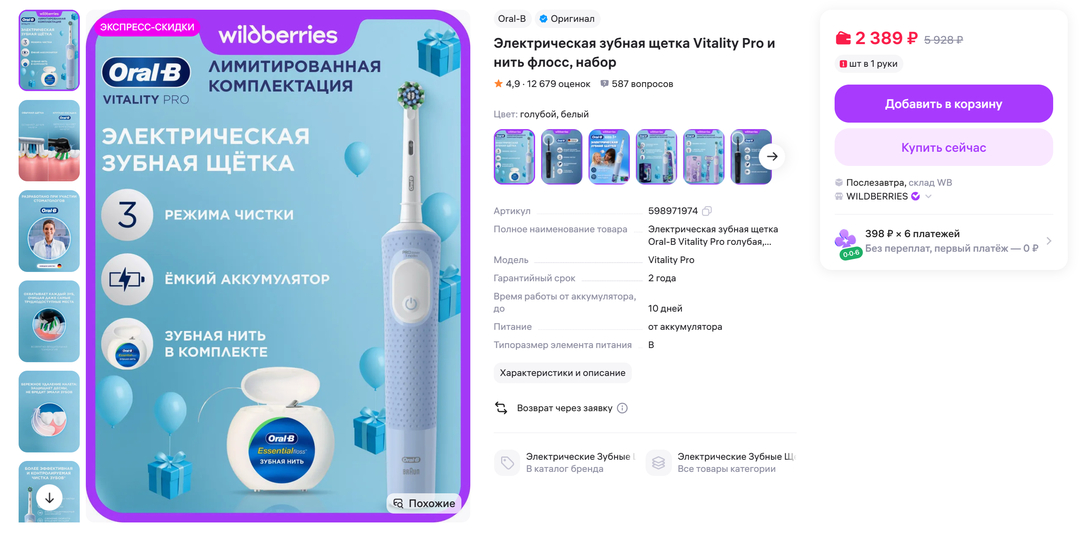This screenshot has height=535, width=1090.
Task: Click the category stack icon
Action: (x=658, y=463)
